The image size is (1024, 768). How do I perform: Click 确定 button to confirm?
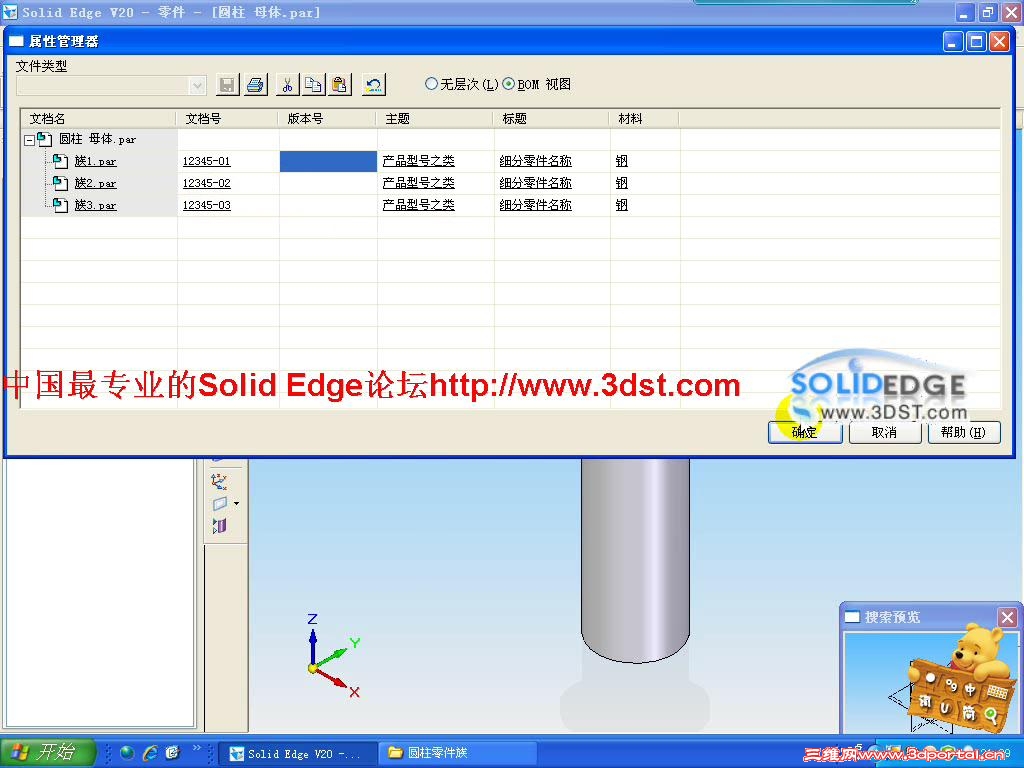[805, 432]
